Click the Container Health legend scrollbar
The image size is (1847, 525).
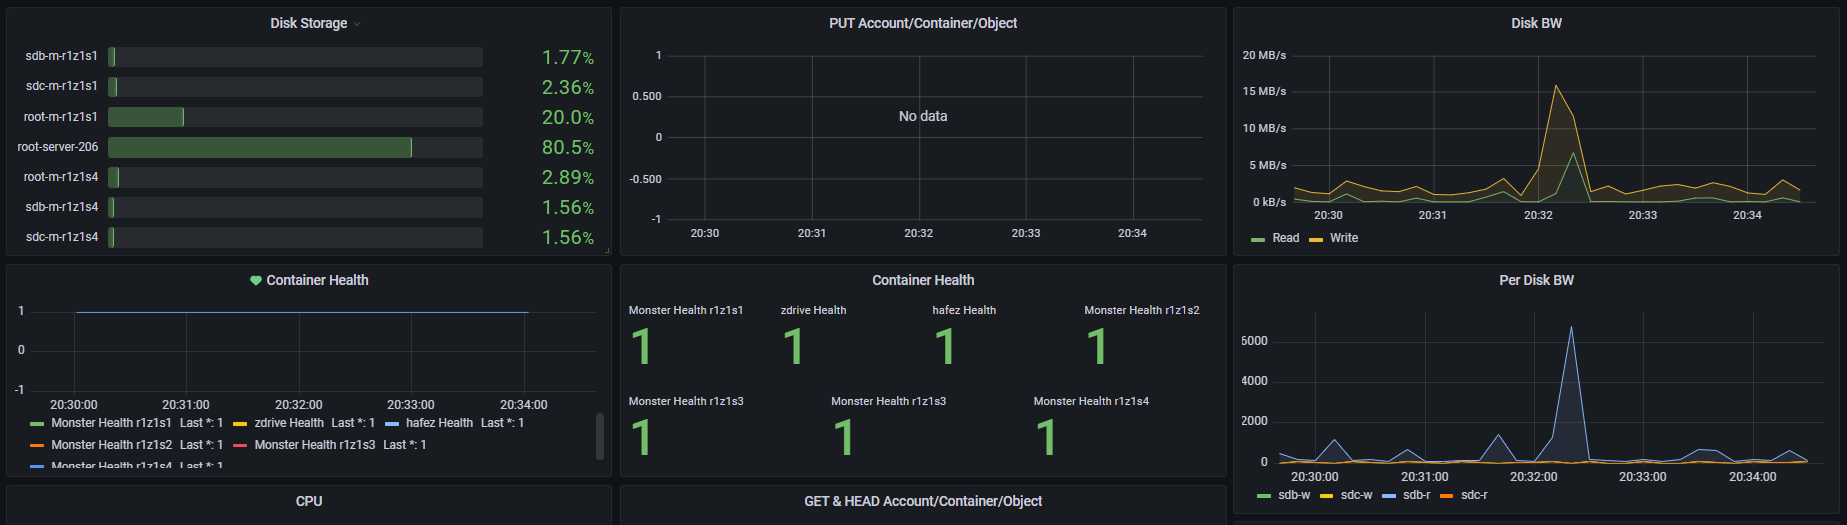[x=600, y=436]
